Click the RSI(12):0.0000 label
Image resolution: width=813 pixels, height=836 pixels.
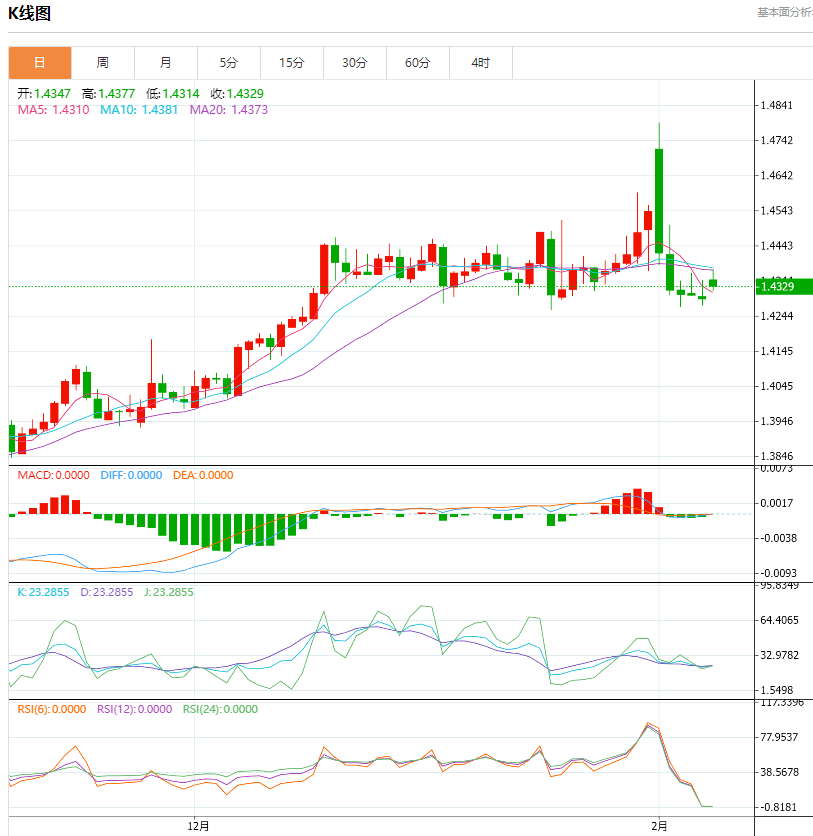[134, 709]
